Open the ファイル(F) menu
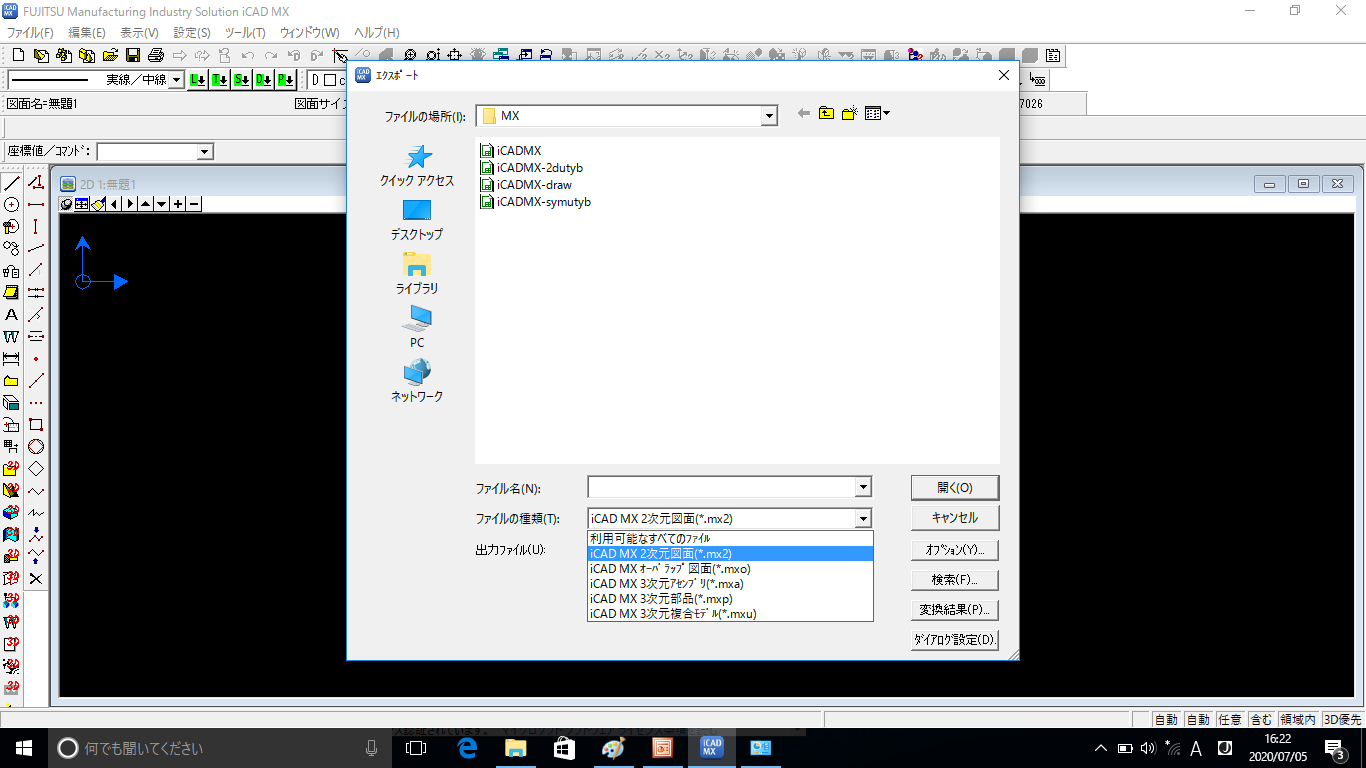This screenshot has height=768, width=1366. [x=30, y=33]
